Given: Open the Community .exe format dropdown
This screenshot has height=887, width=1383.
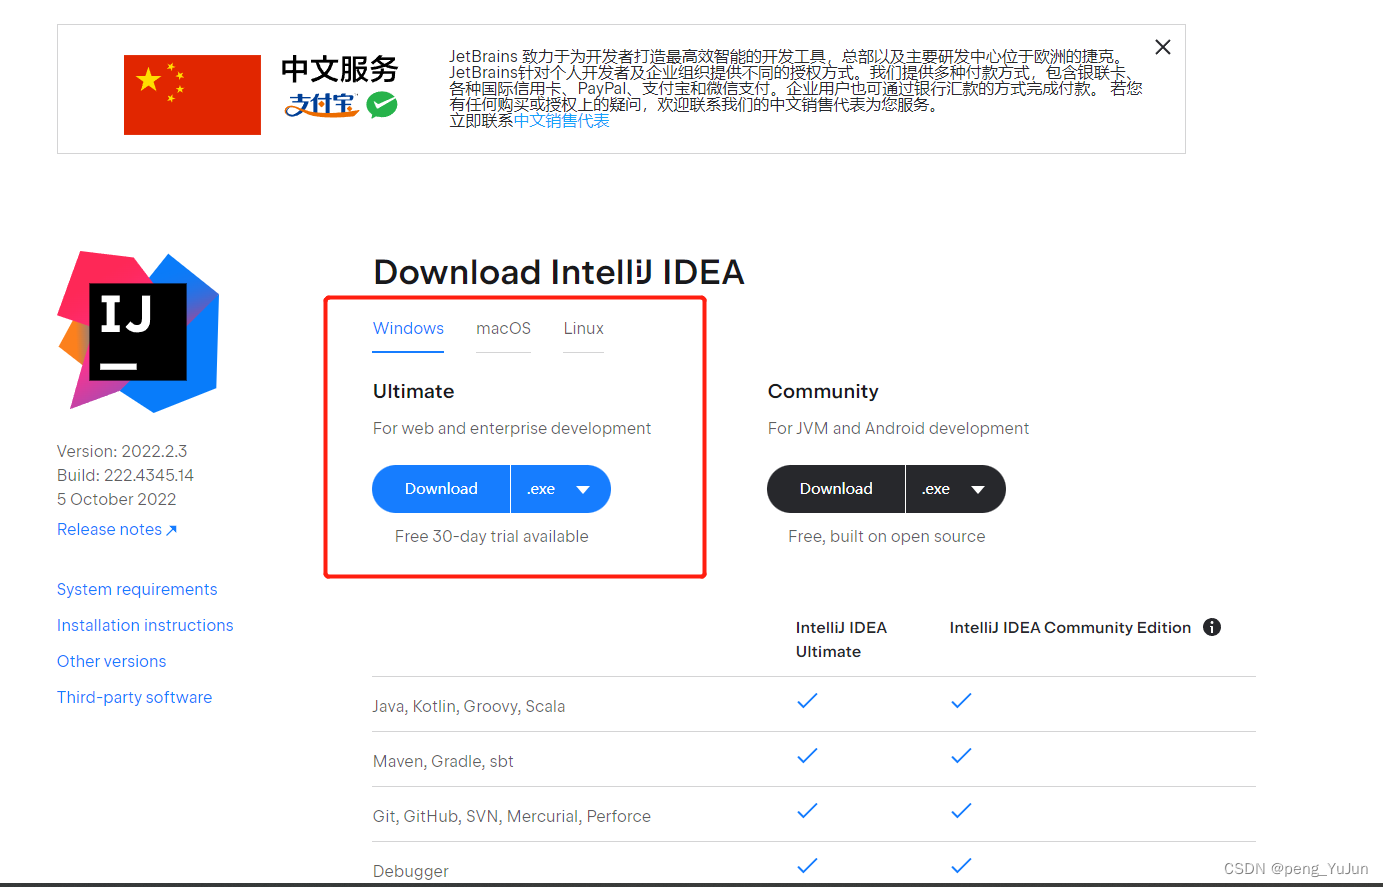Looking at the screenshot, I should coord(955,489).
